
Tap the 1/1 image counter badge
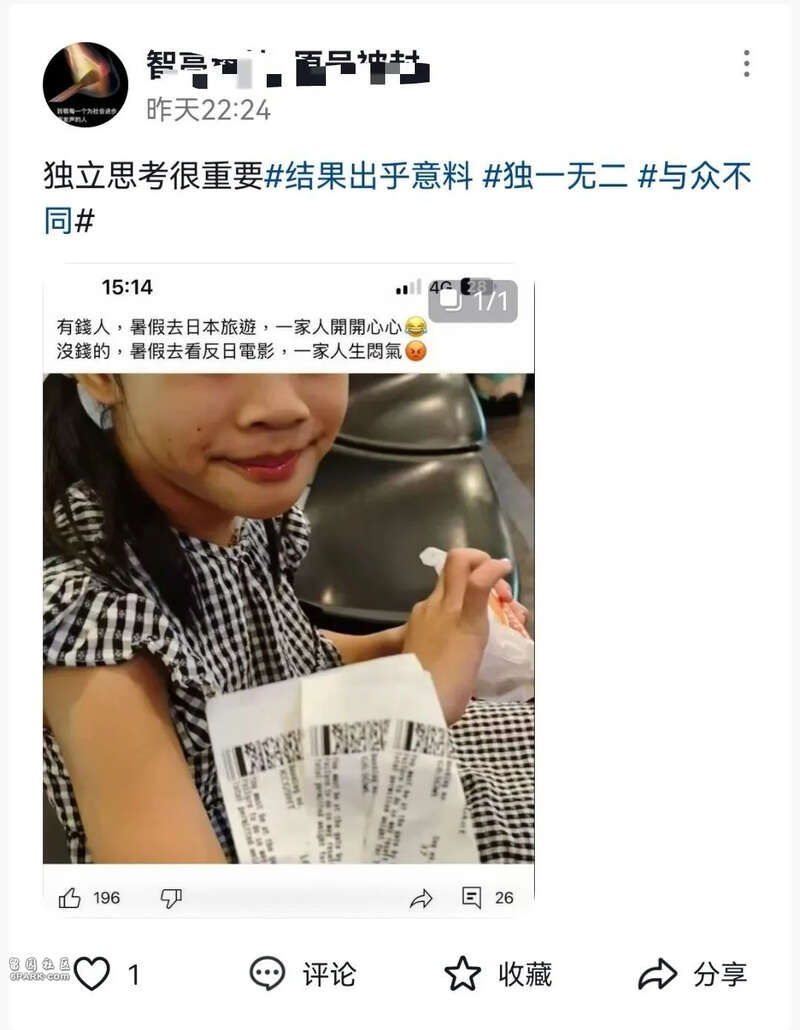tap(473, 301)
